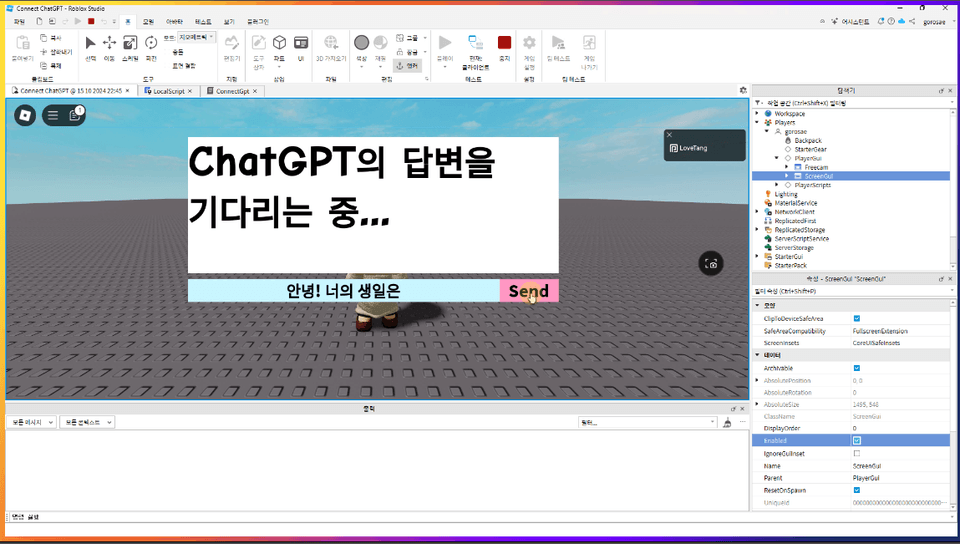Viewport: 960px width, 544px height.
Task: Collapse the Players node in Explorer
Action: pyautogui.click(x=757, y=122)
